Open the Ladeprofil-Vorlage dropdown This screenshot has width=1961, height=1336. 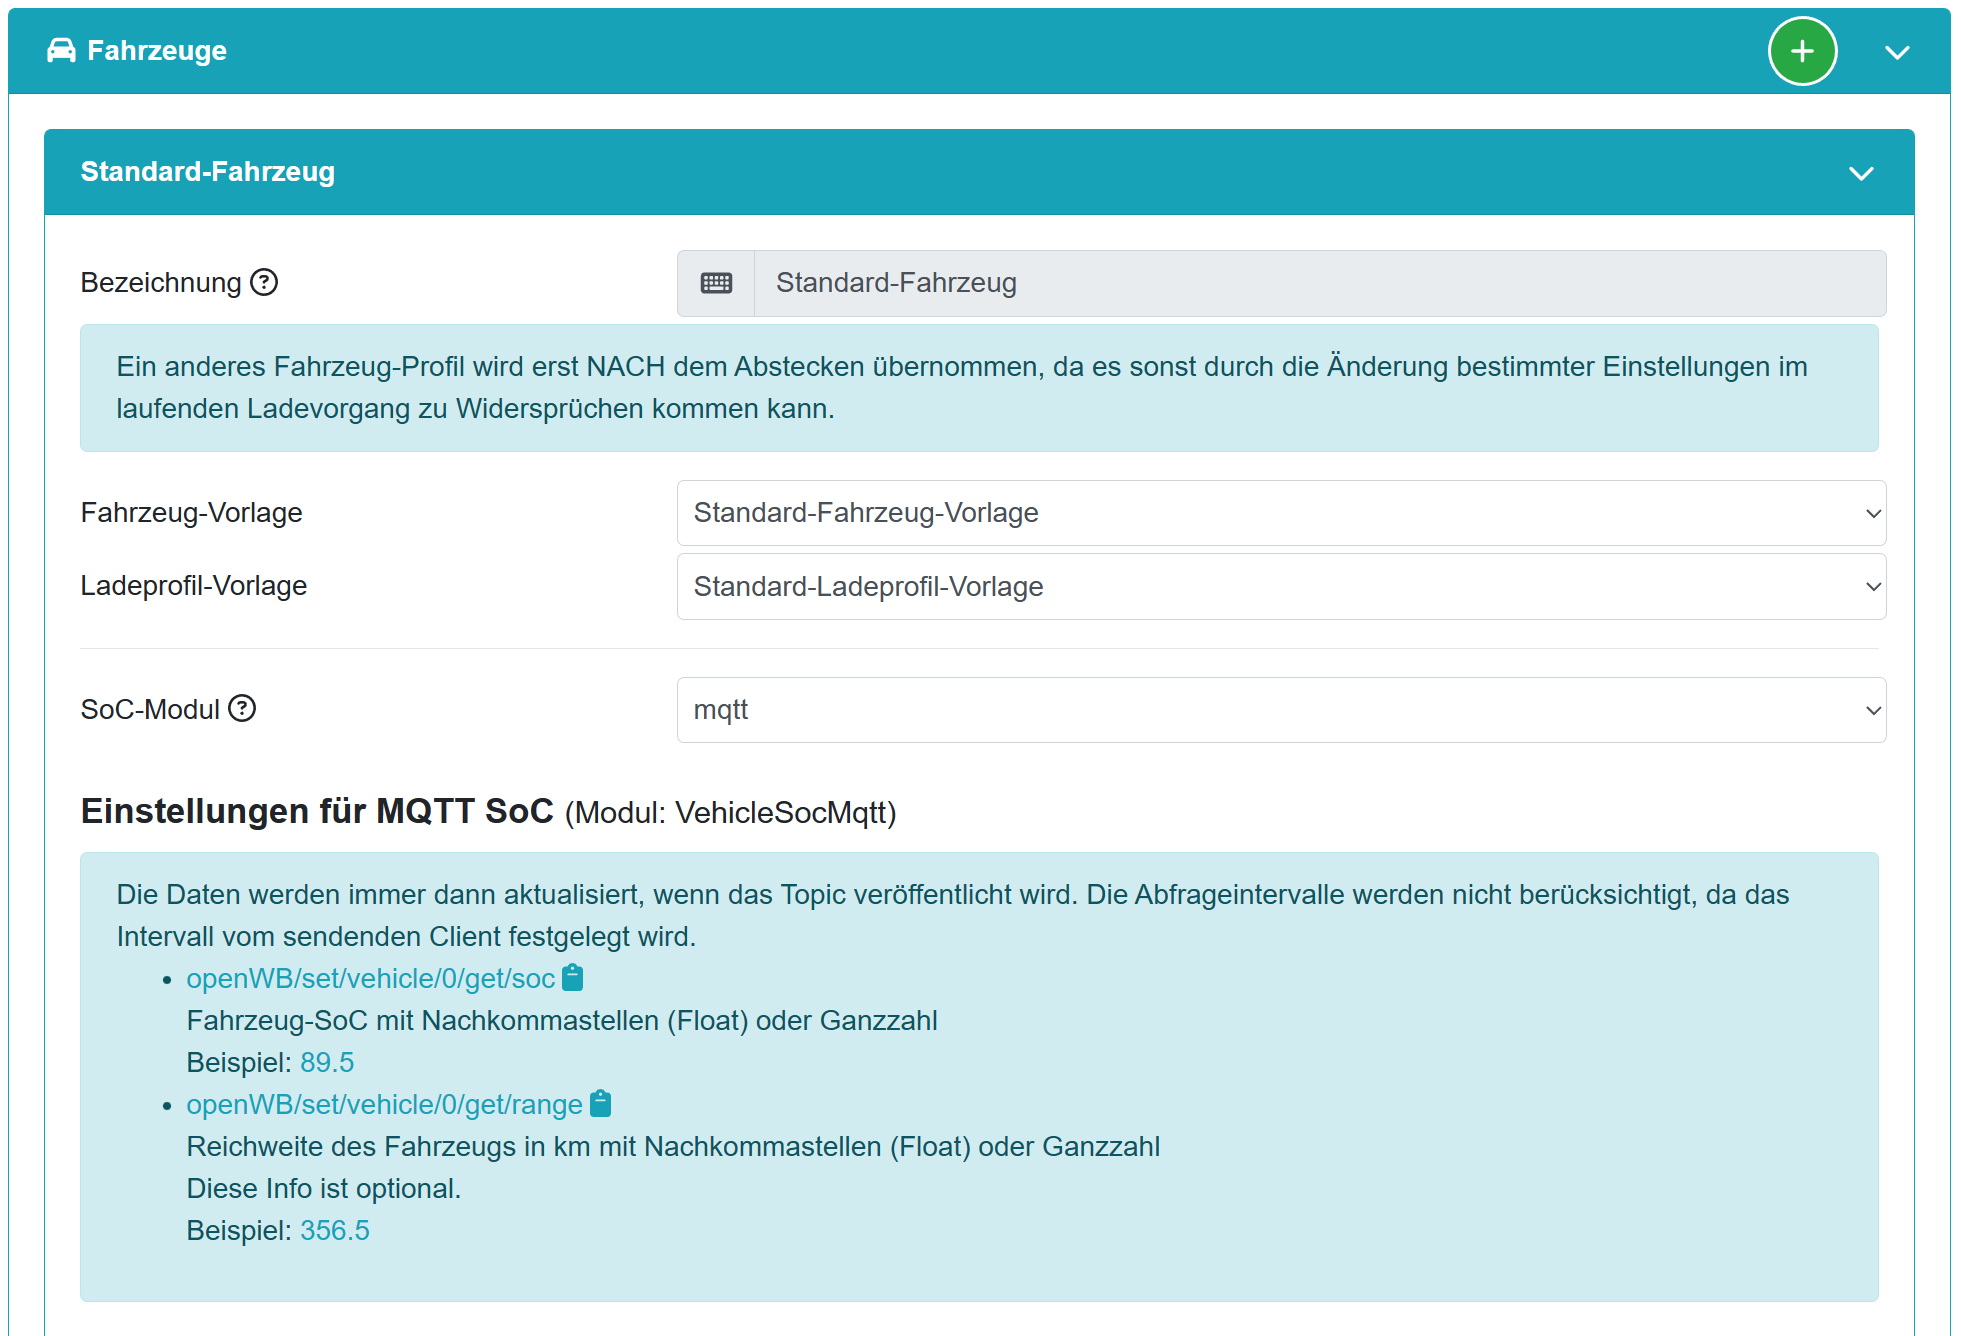coord(1280,586)
